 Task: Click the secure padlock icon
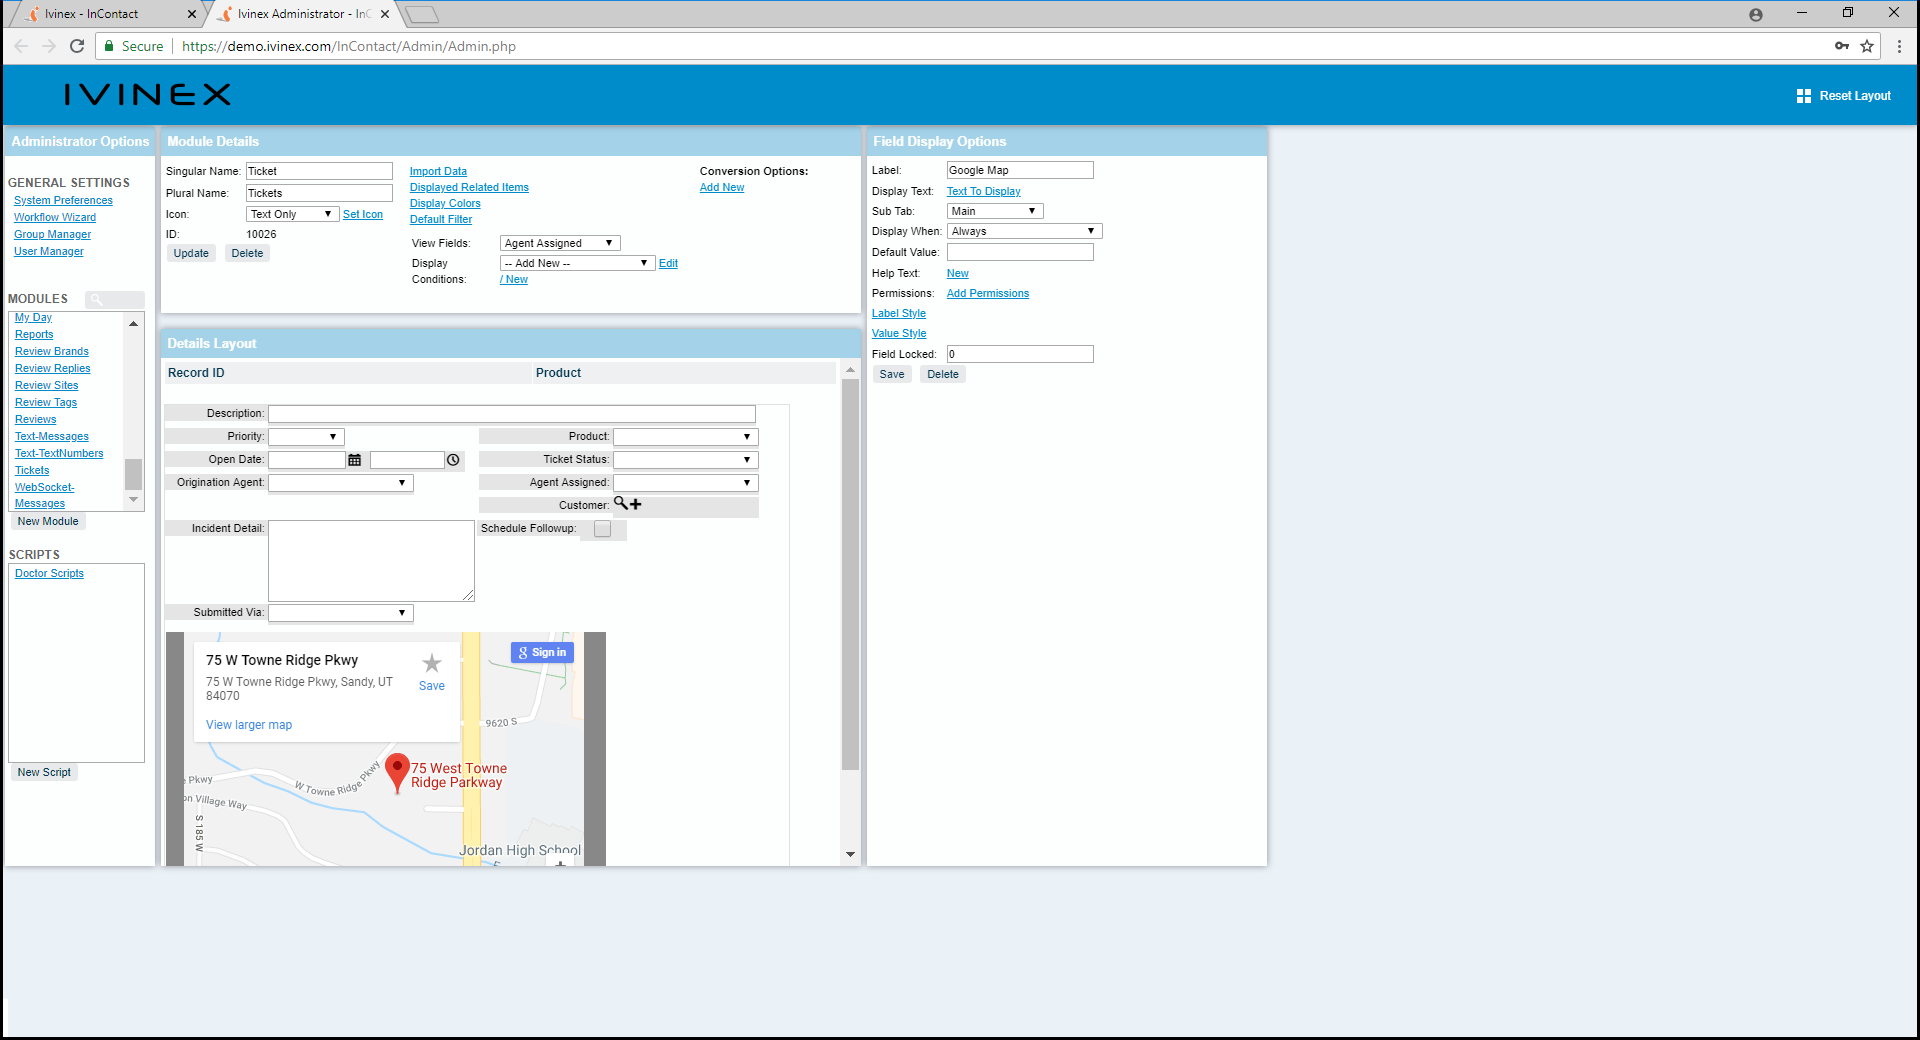click(109, 46)
